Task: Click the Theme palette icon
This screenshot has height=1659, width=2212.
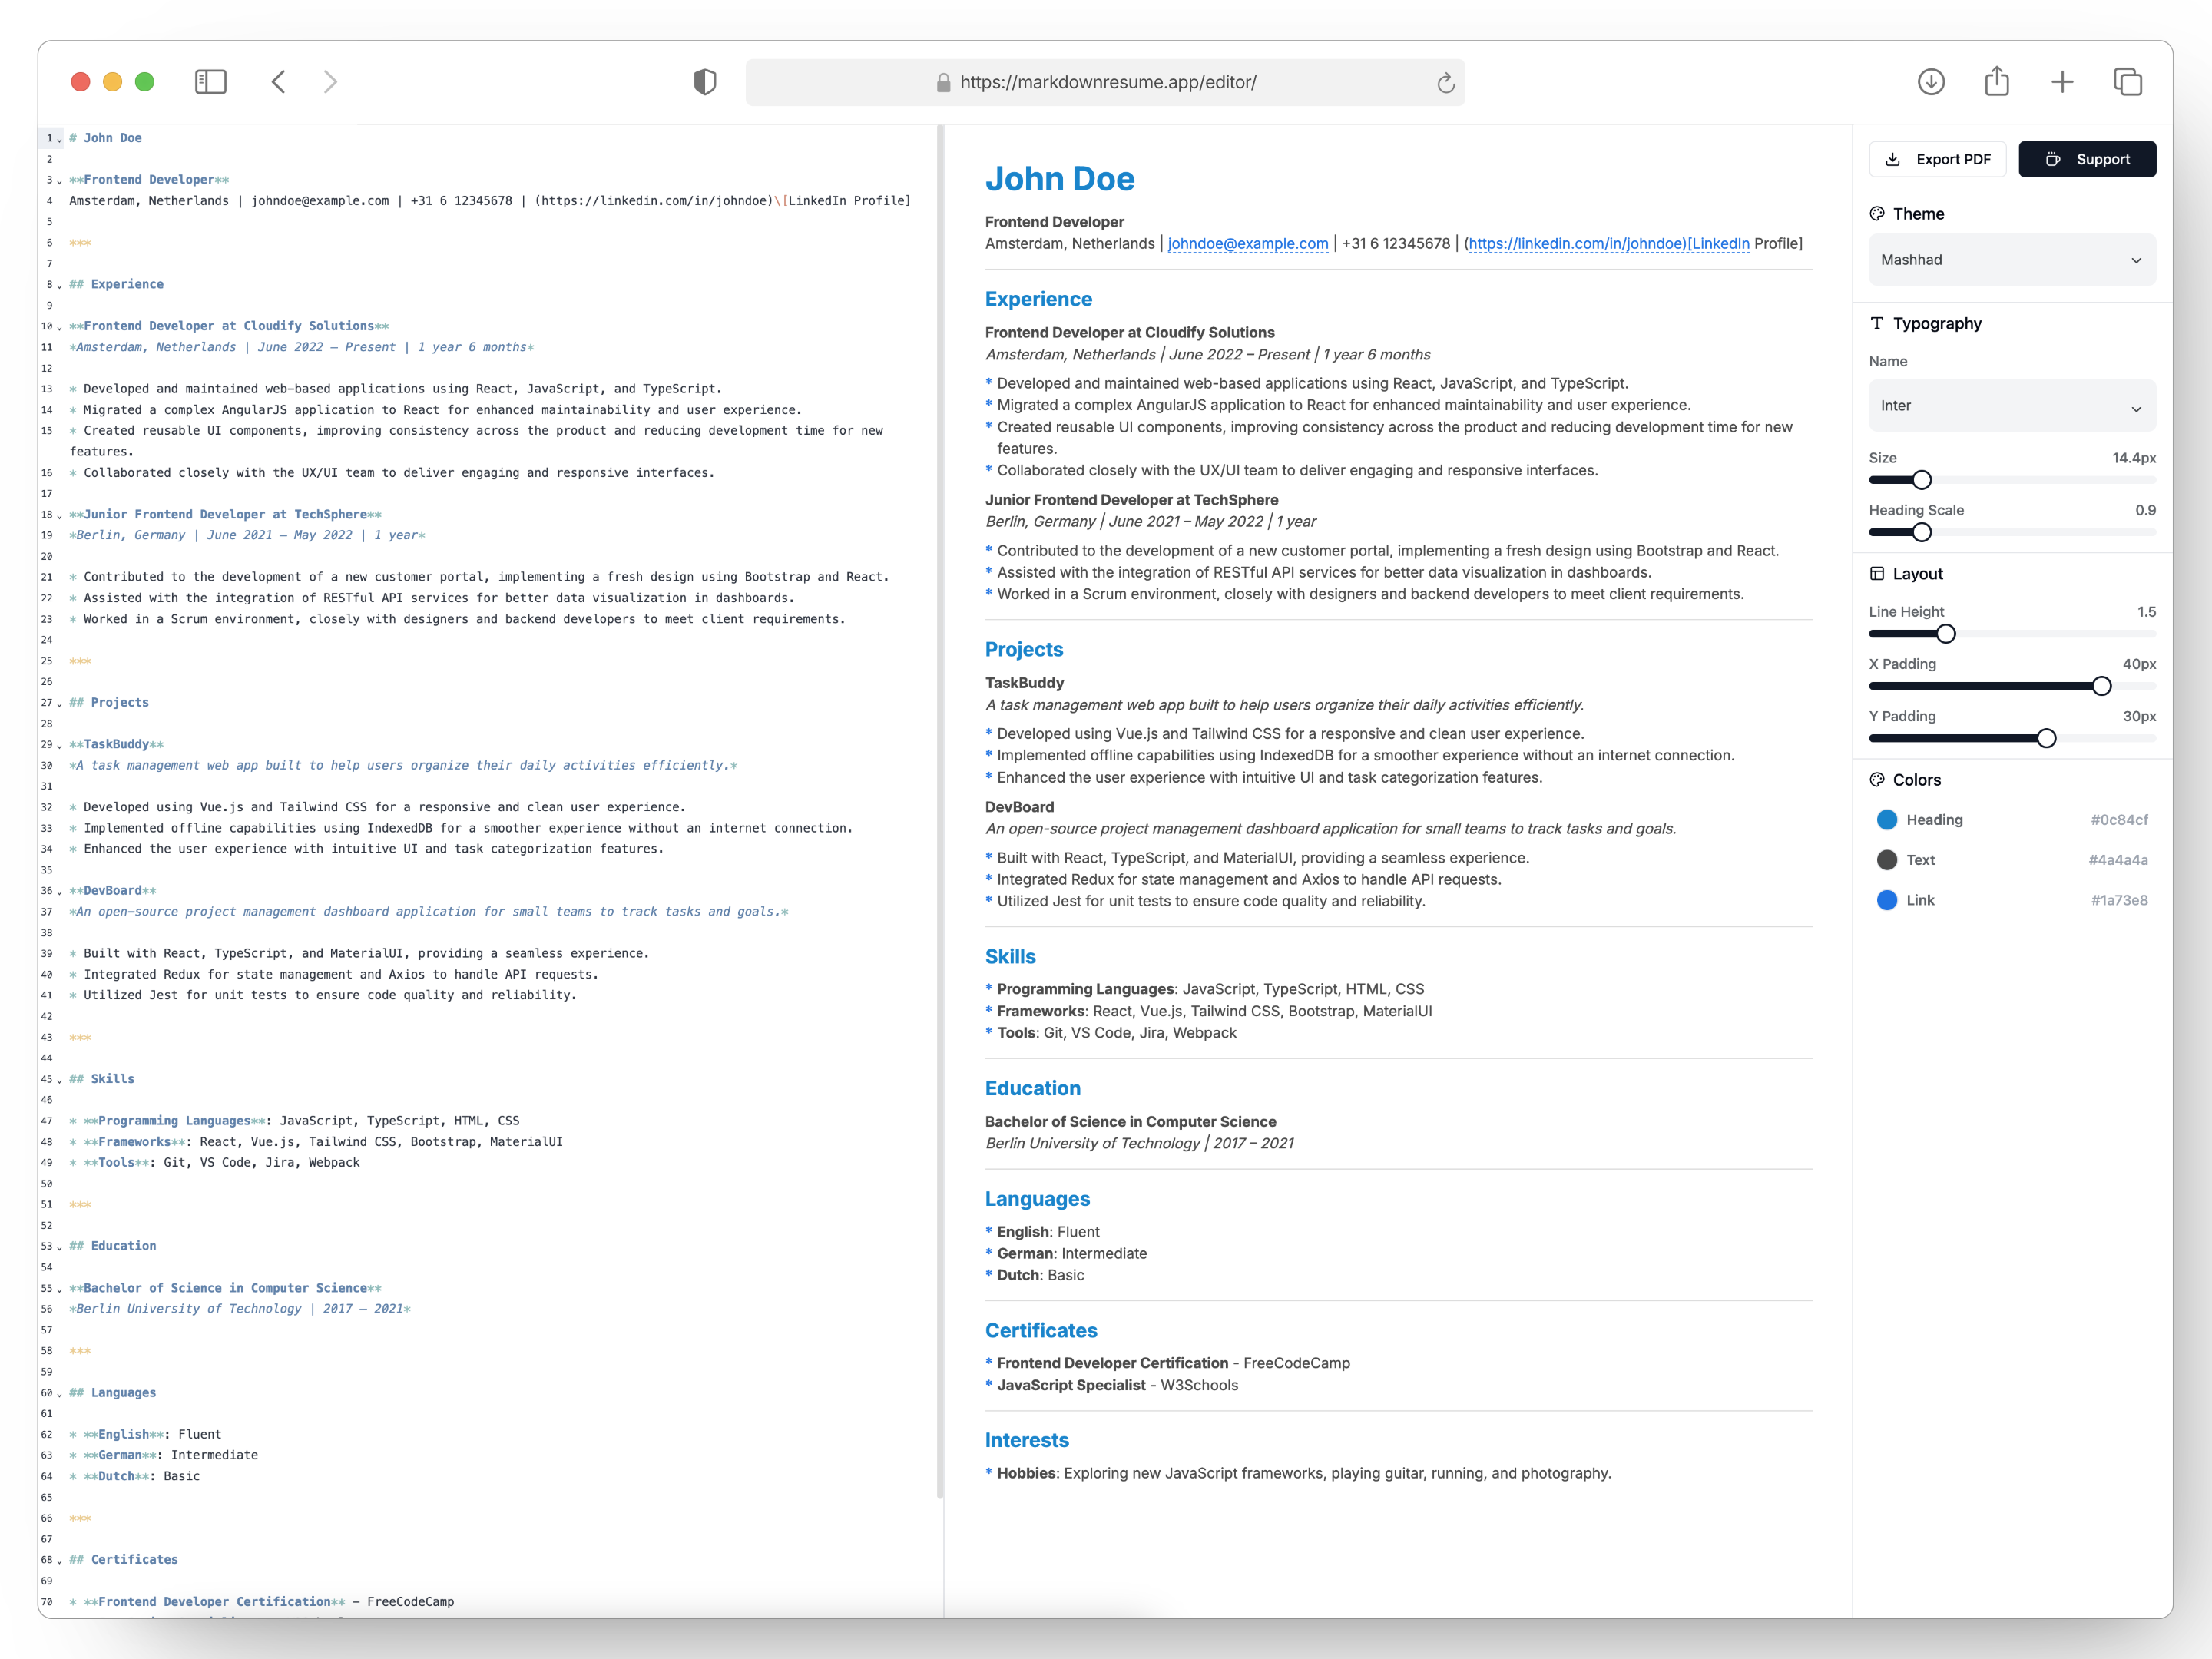Action: point(1877,213)
